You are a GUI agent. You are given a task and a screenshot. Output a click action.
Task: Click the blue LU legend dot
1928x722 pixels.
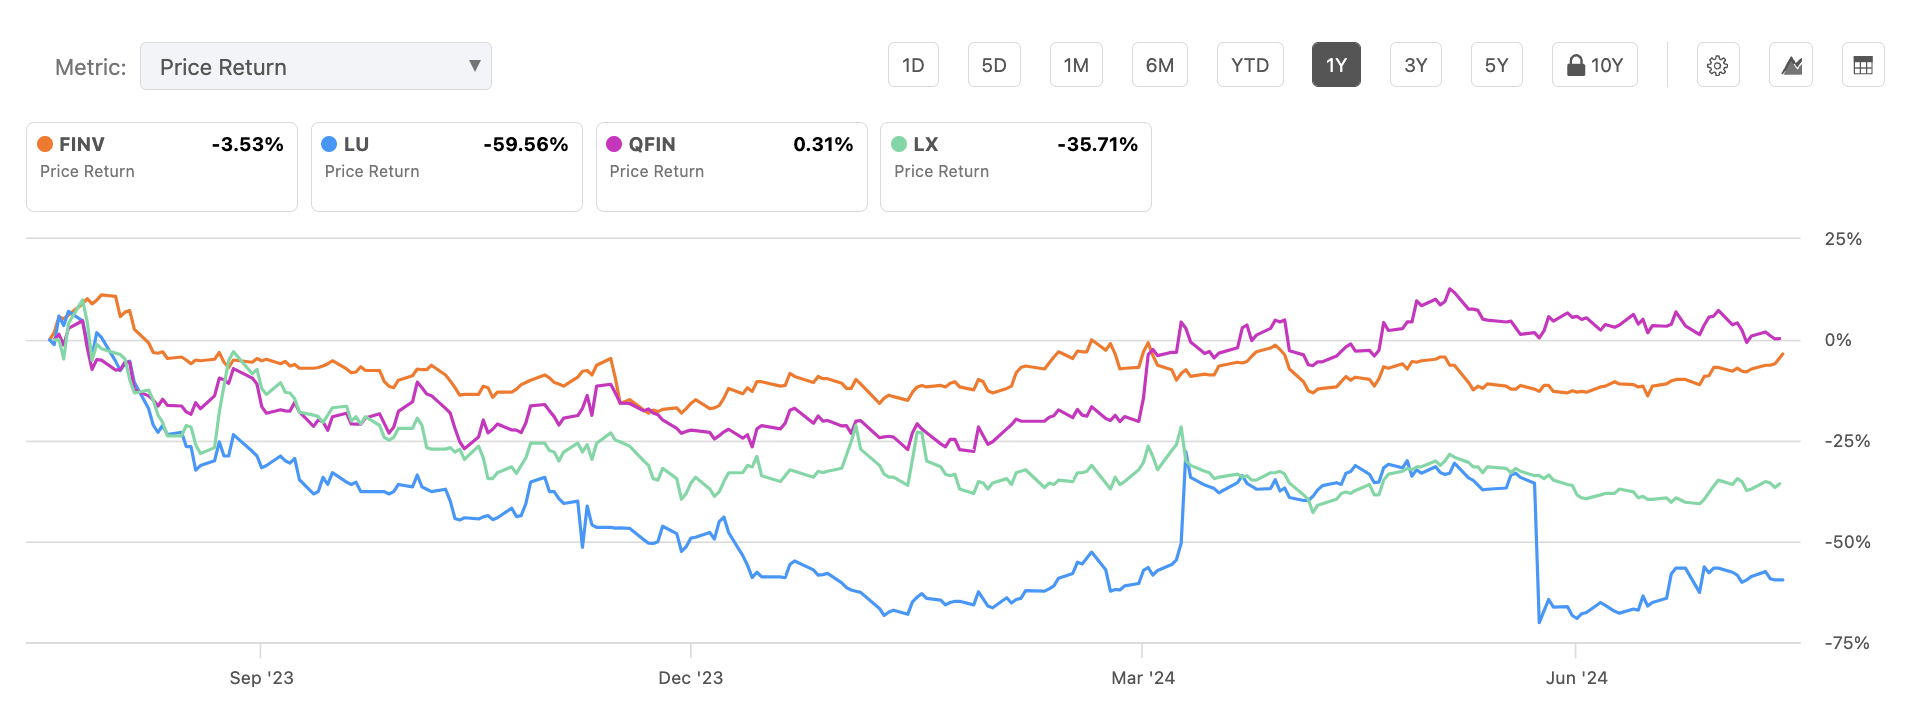point(327,144)
